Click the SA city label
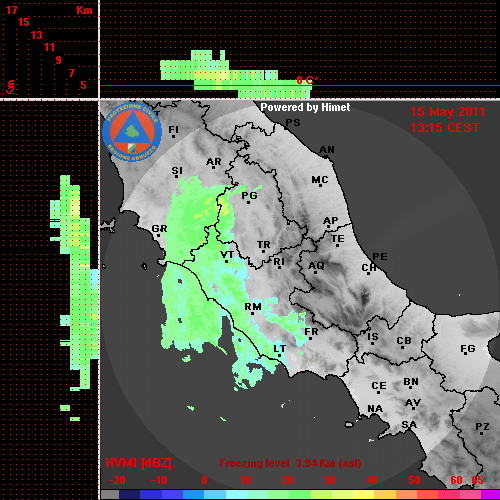The width and height of the screenshot is (500, 500). coord(409,425)
